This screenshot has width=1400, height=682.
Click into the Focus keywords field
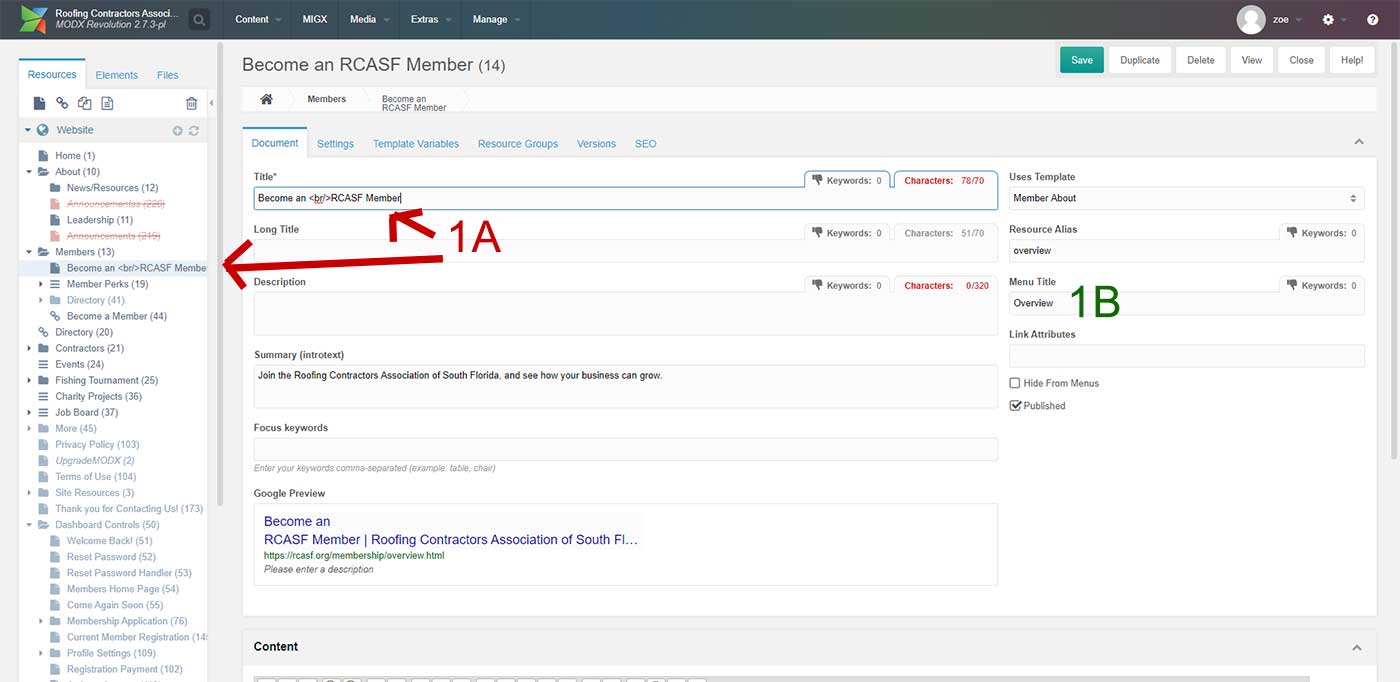click(626, 449)
